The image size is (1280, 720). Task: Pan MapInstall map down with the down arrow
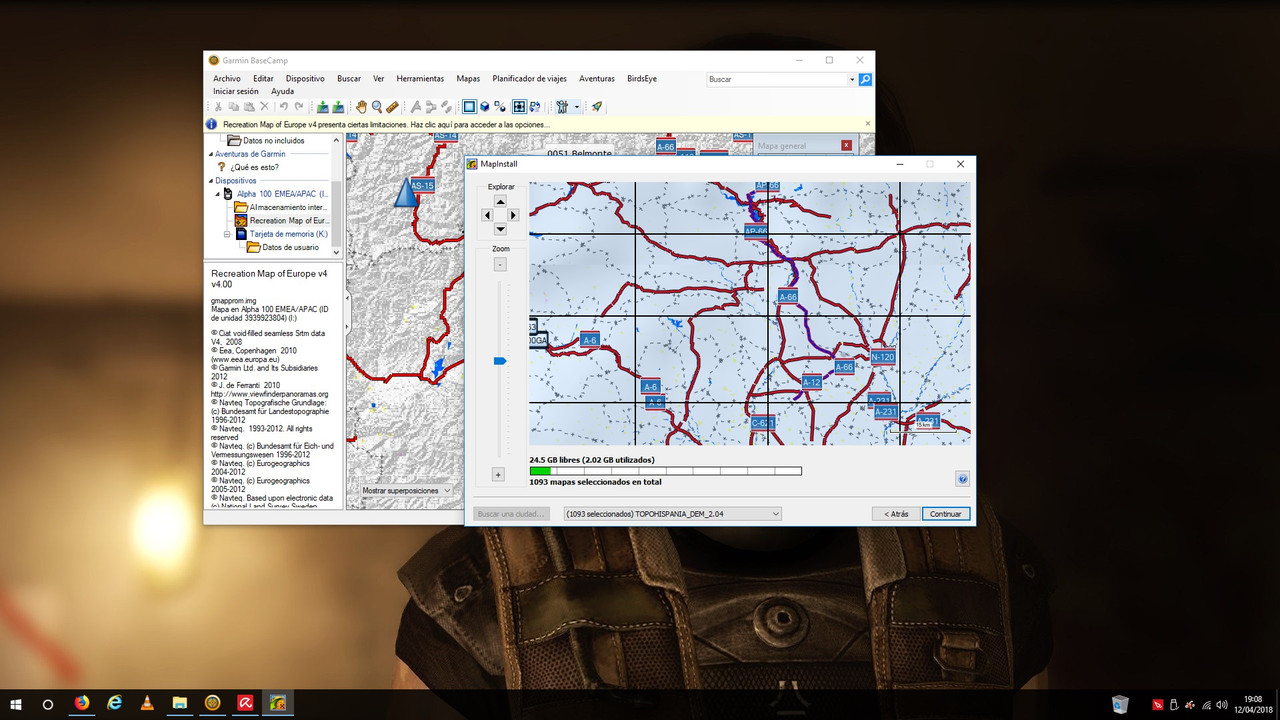click(x=501, y=229)
